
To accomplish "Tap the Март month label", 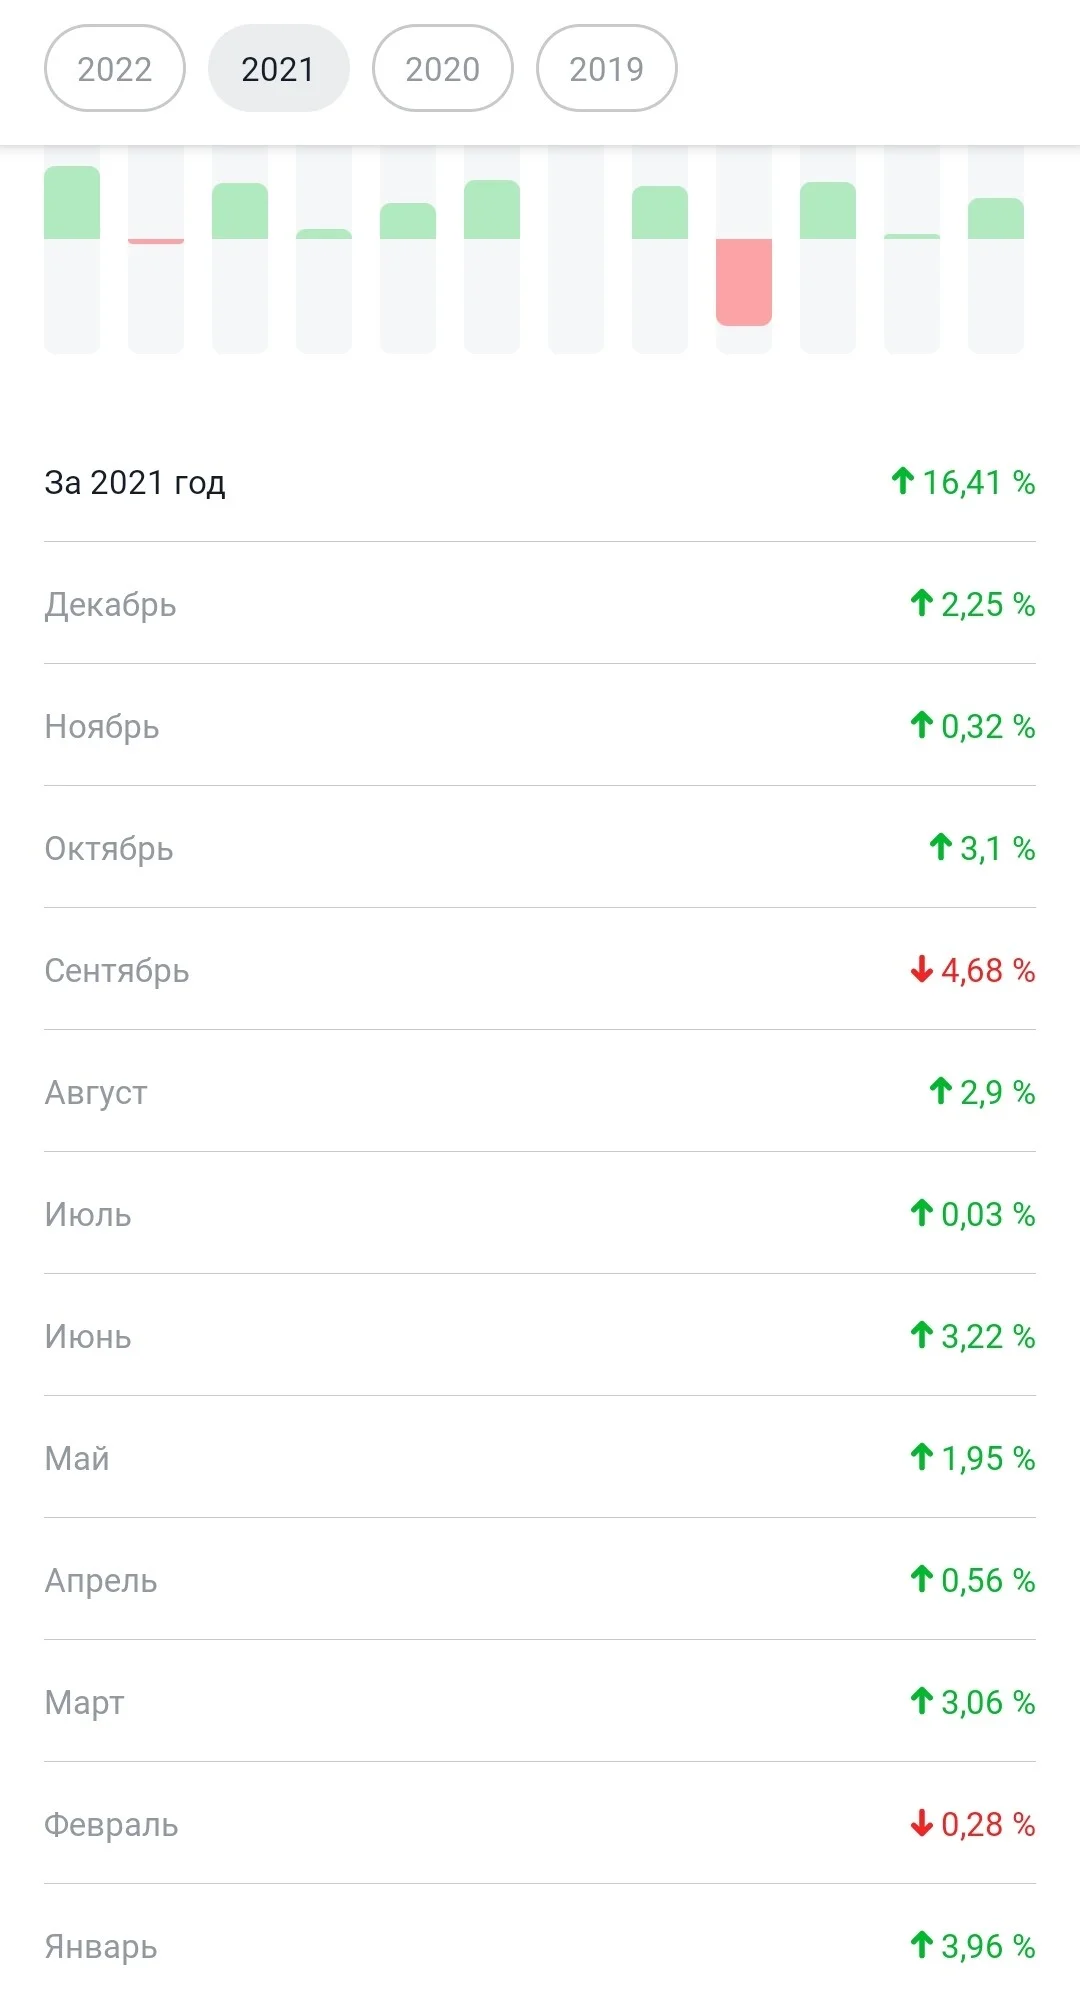I will pyautogui.click(x=84, y=1703).
